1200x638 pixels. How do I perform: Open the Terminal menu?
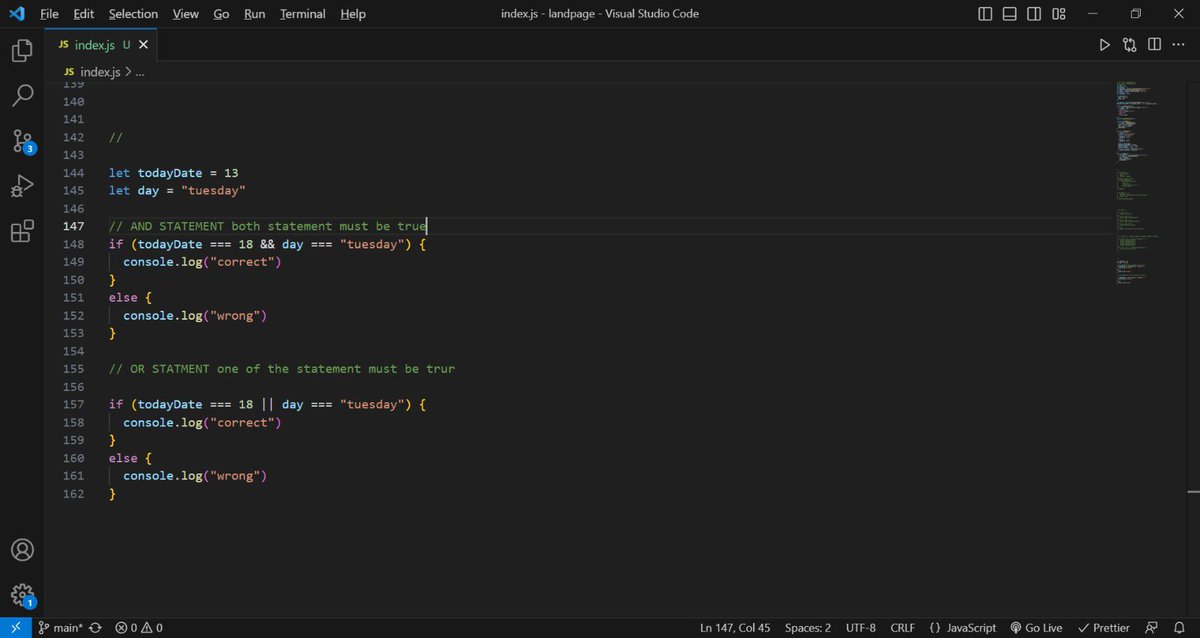point(302,14)
